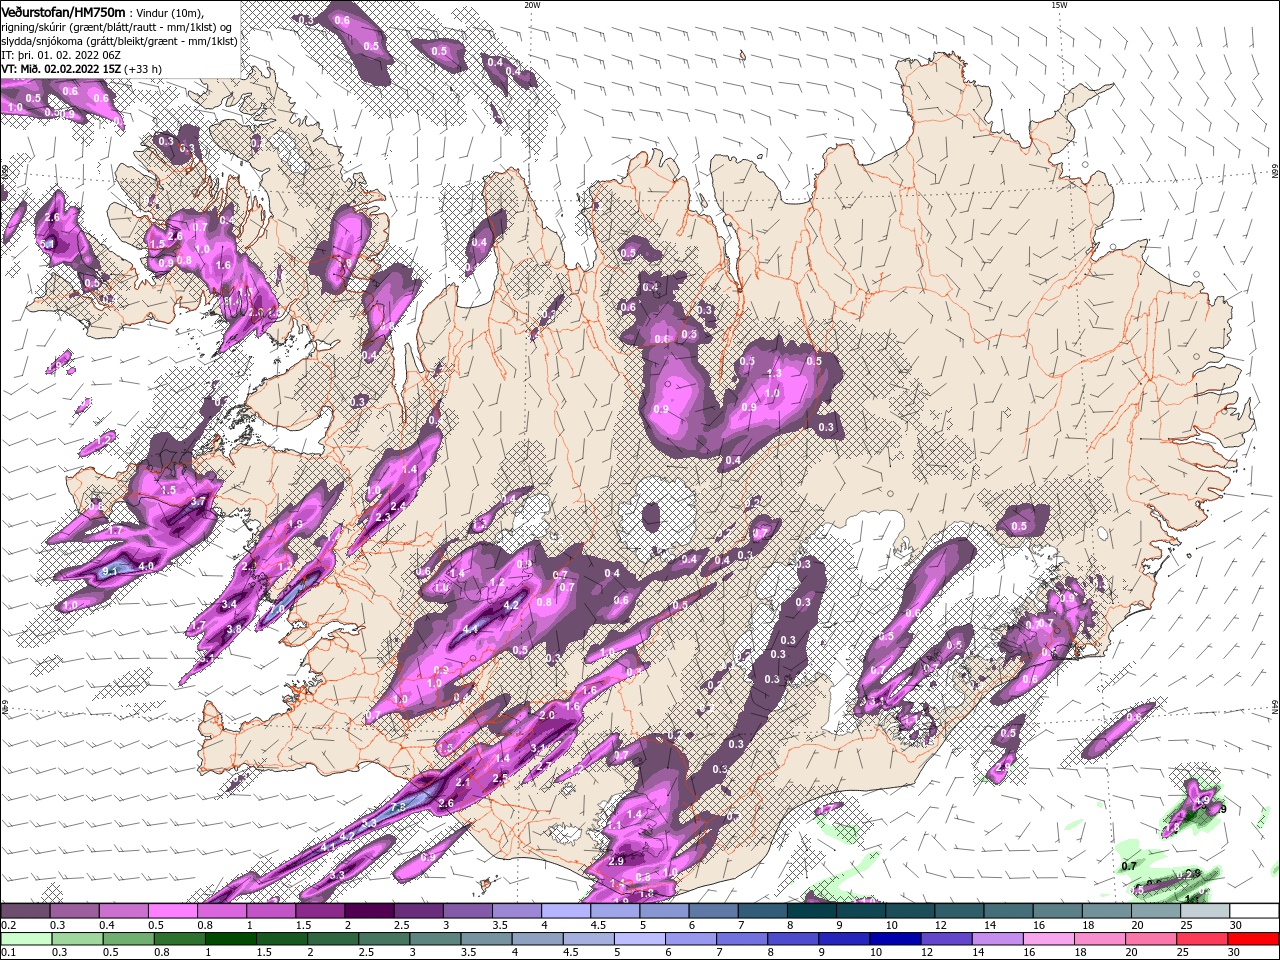Image resolution: width=1280 pixels, height=960 pixels.
Task: Select the light lavender 4 mm snow-scale swatch
Action: [x=564, y=911]
